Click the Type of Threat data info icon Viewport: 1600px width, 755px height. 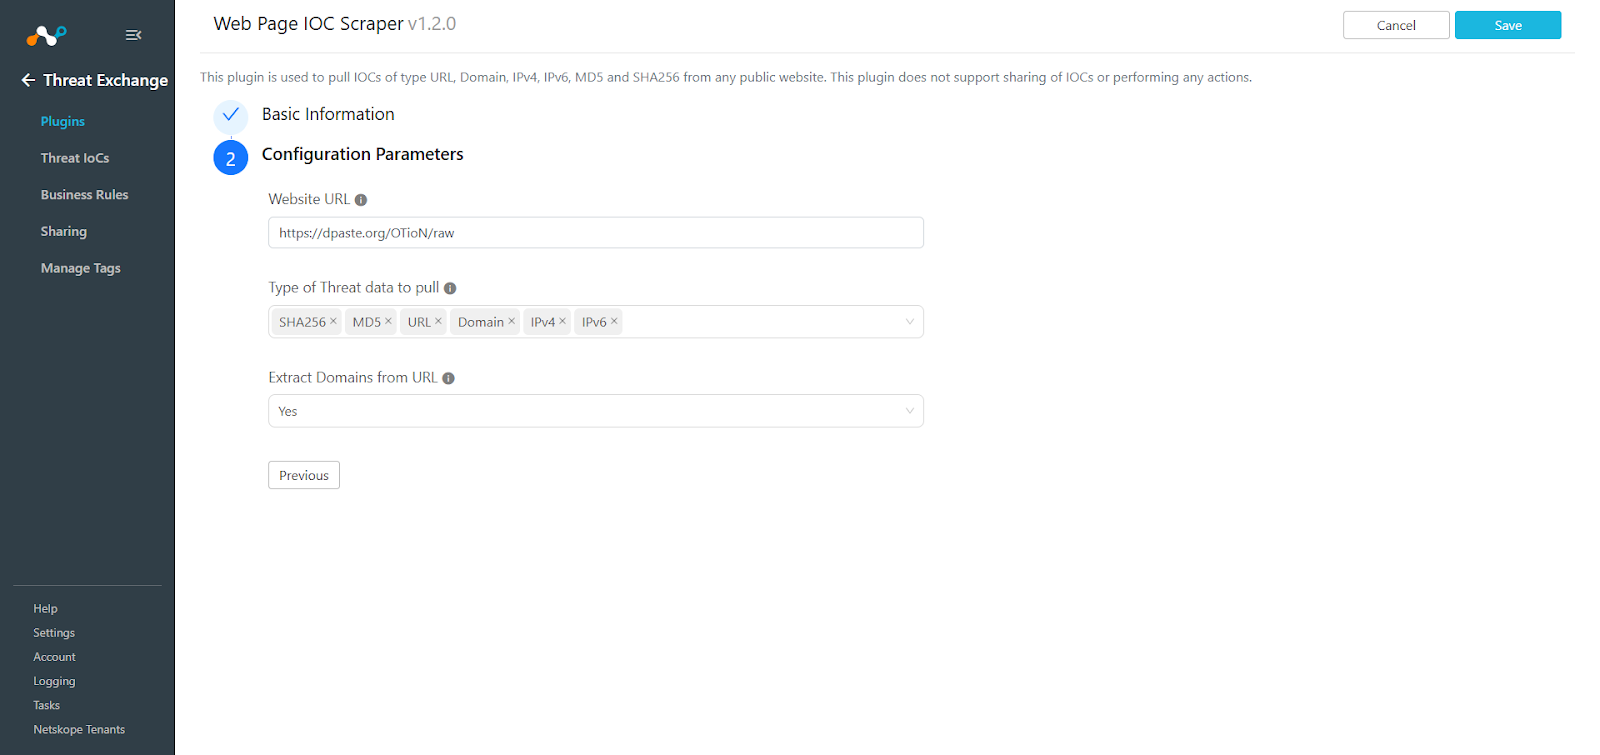(450, 287)
